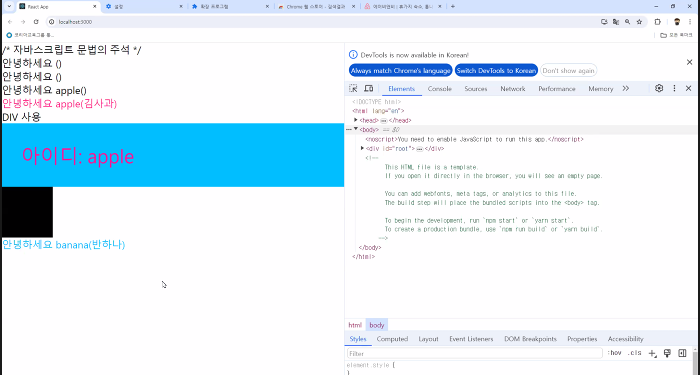Open the all bookmarks folder
Viewport: 700px width, 375px height.
tap(676, 35)
